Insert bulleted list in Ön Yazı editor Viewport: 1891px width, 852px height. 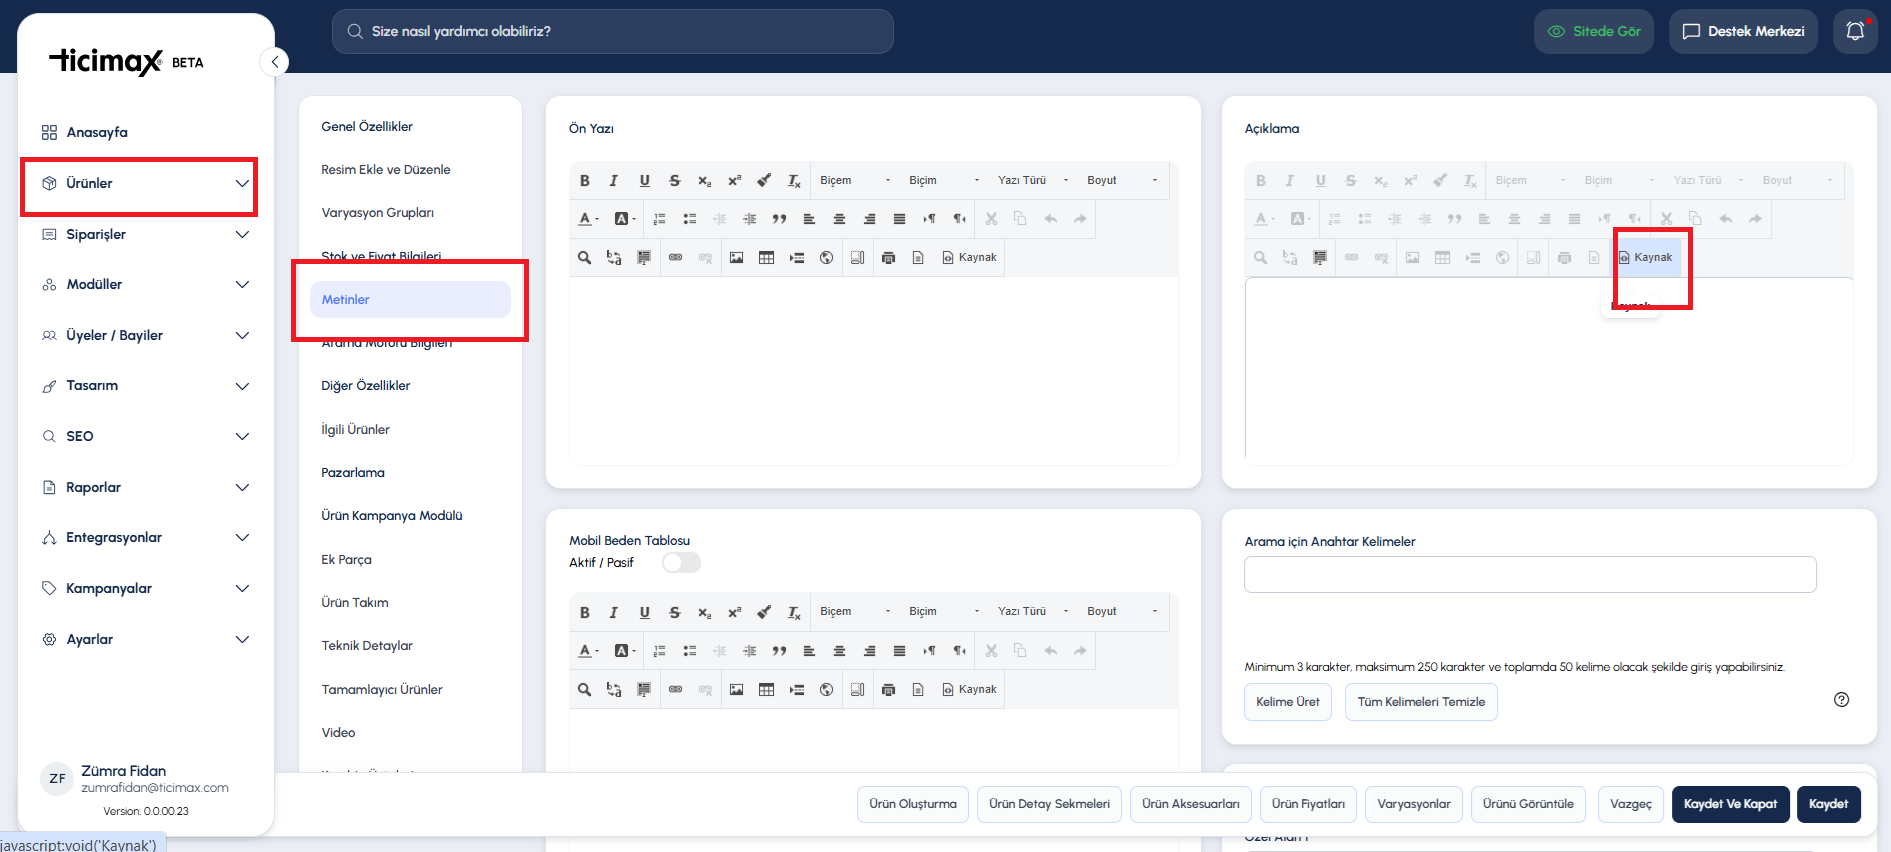click(689, 219)
